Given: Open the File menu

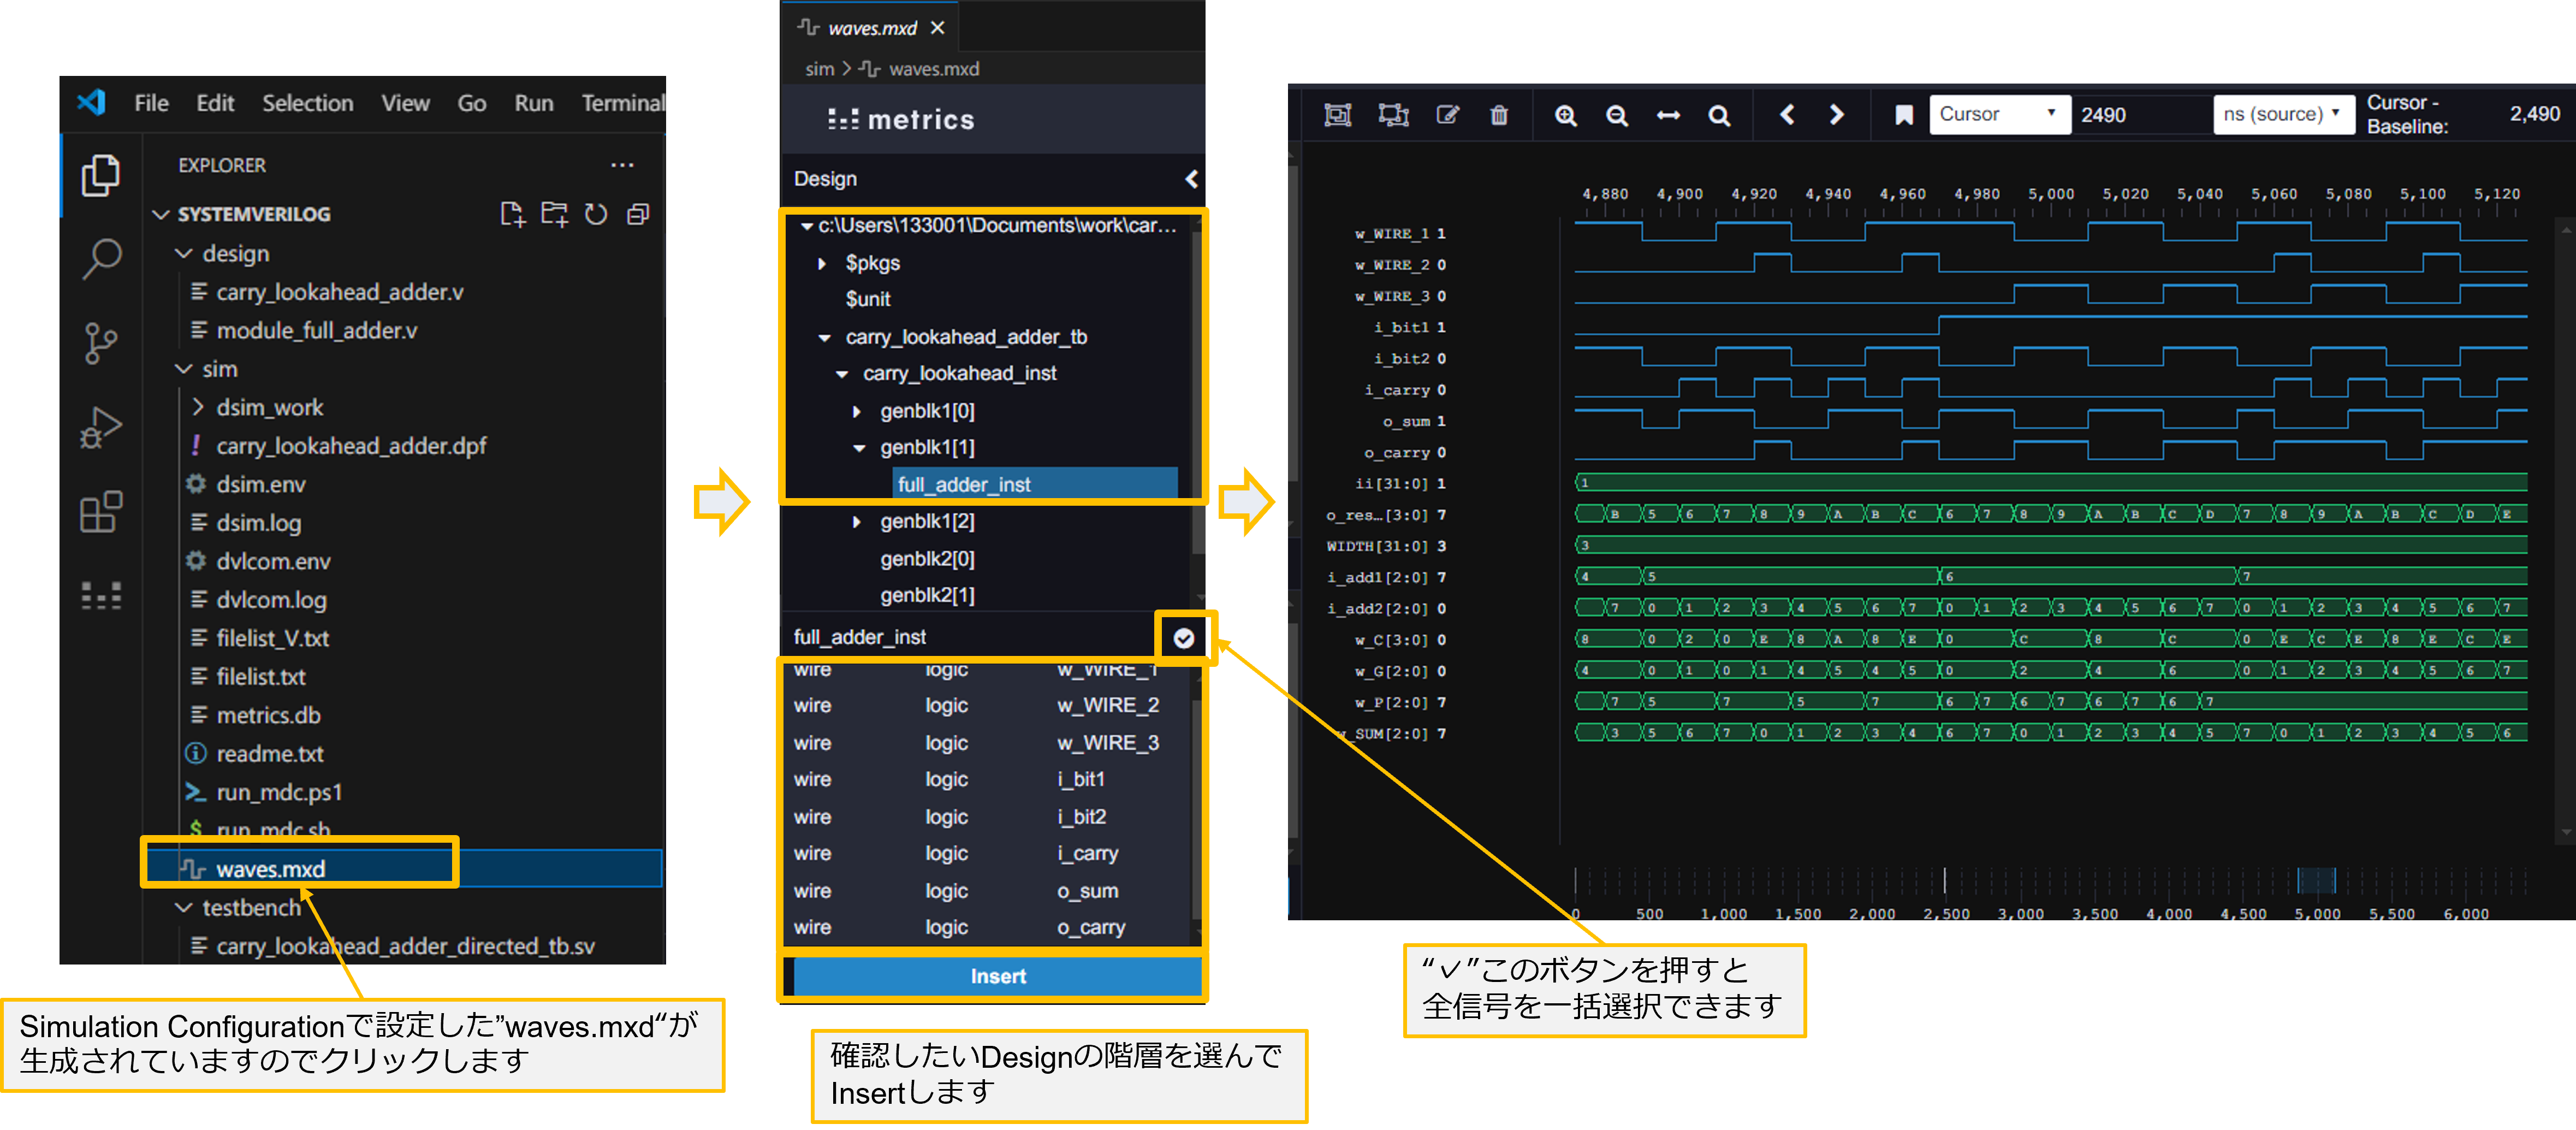Looking at the screenshot, I should point(151,103).
